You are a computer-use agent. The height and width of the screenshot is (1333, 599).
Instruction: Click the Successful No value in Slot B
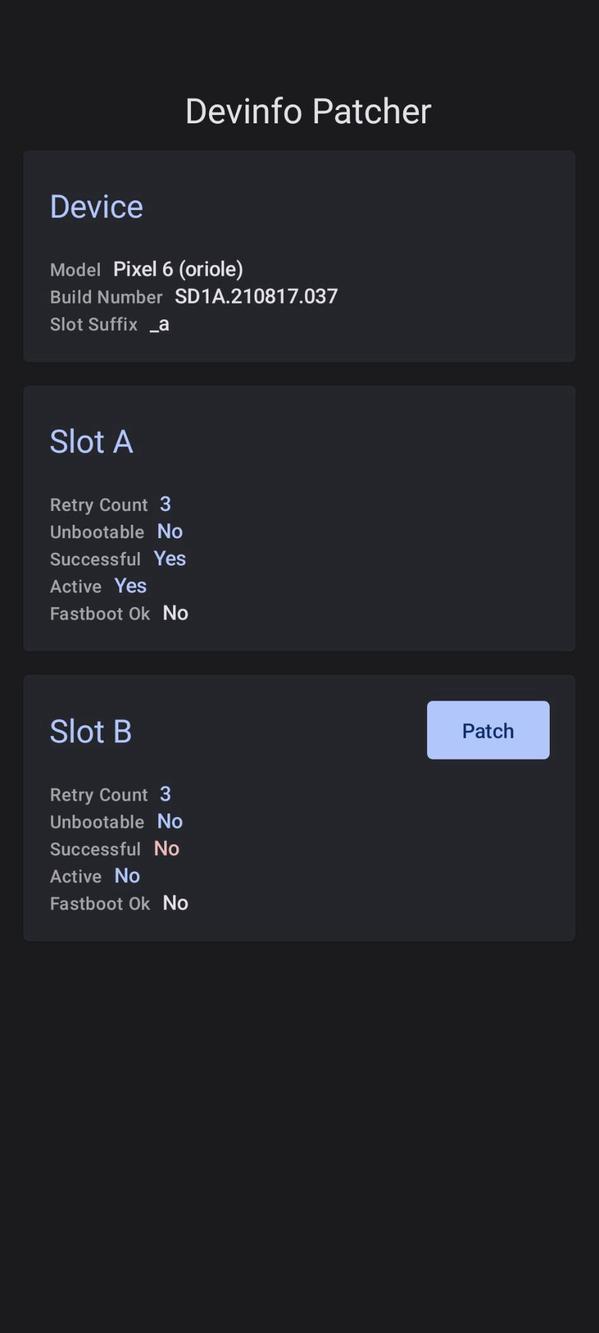point(166,848)
